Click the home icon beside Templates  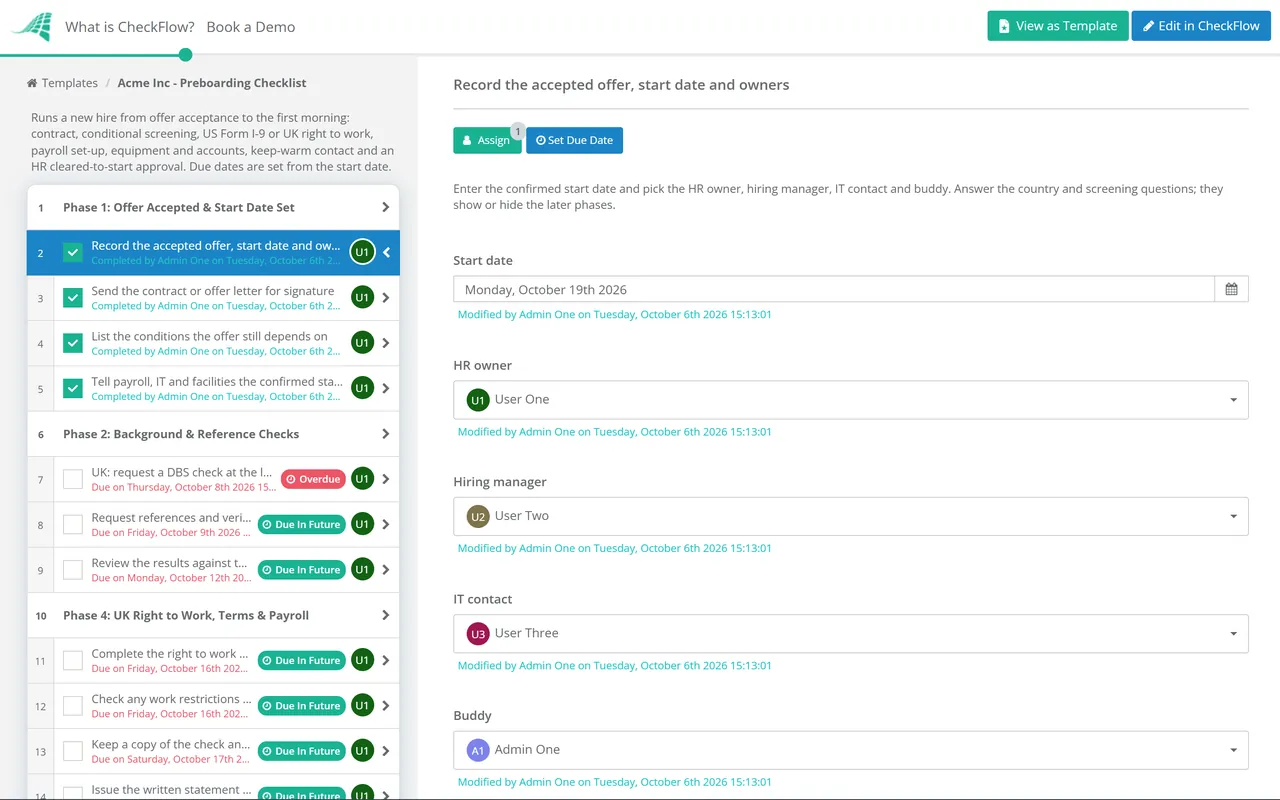pyautogui.click(x=32, y=83)
